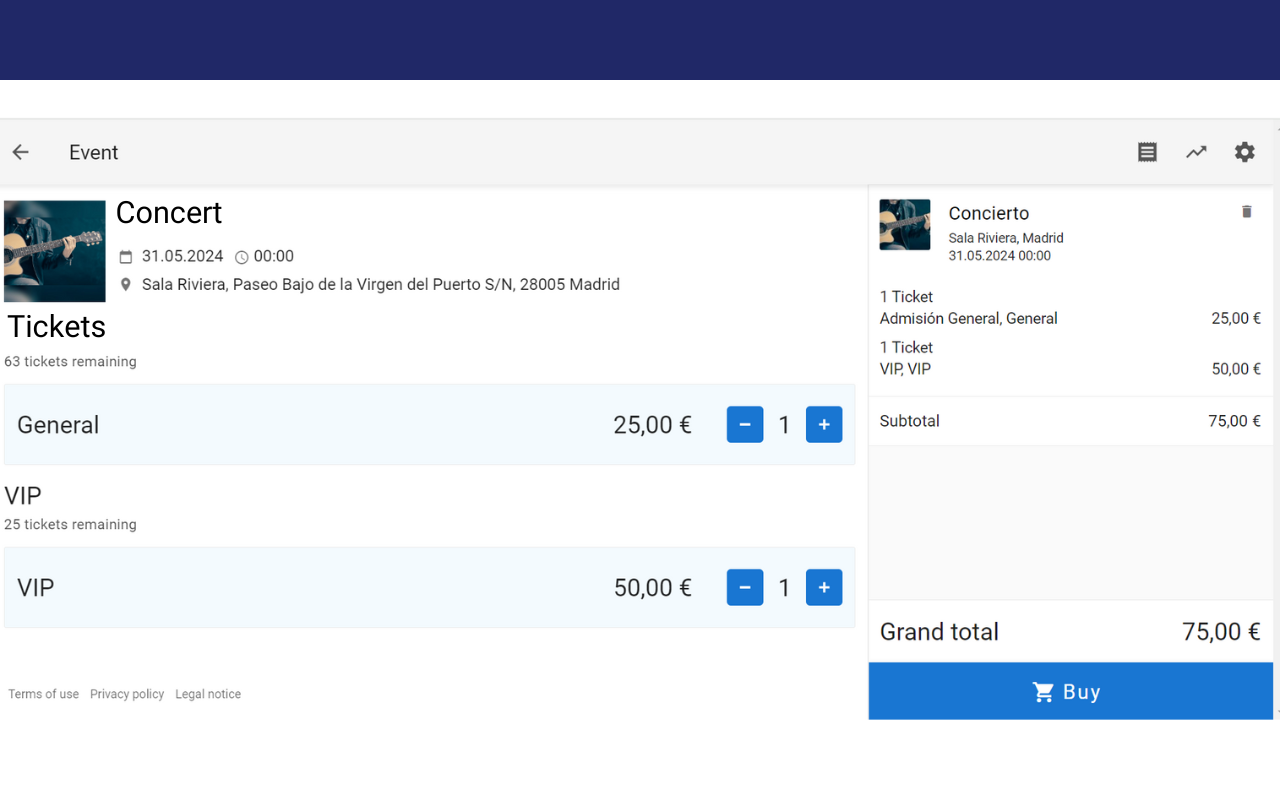The image size is (1280, 800).
Task: Click the back arrow icon
Action: point(21,152)
